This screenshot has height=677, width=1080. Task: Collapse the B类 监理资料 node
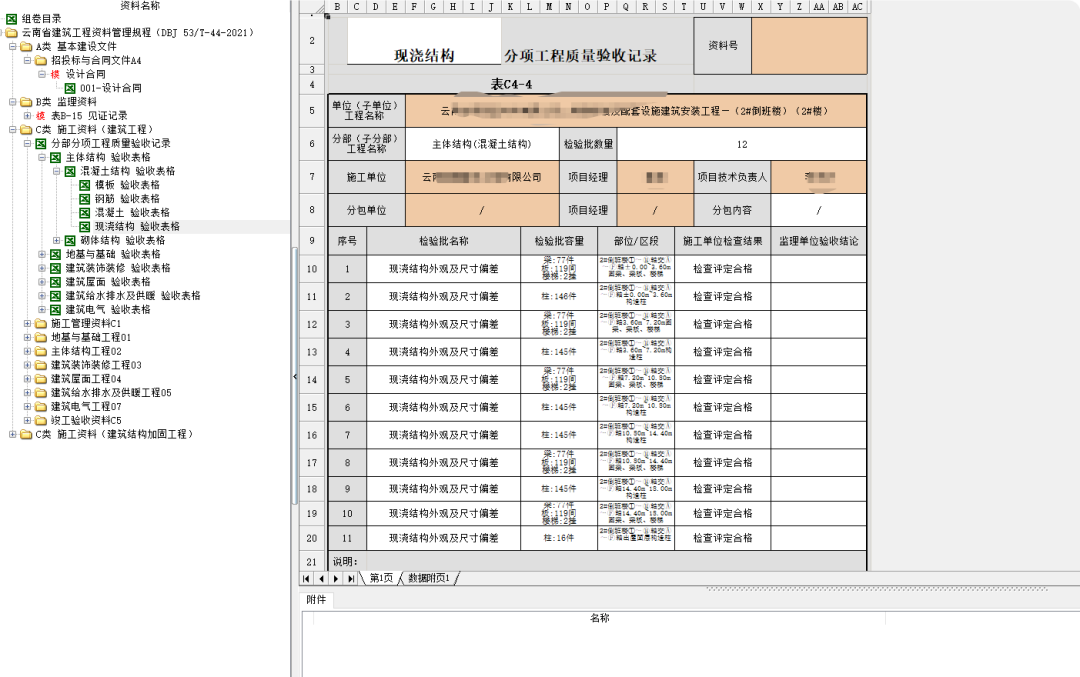[12, 102]
